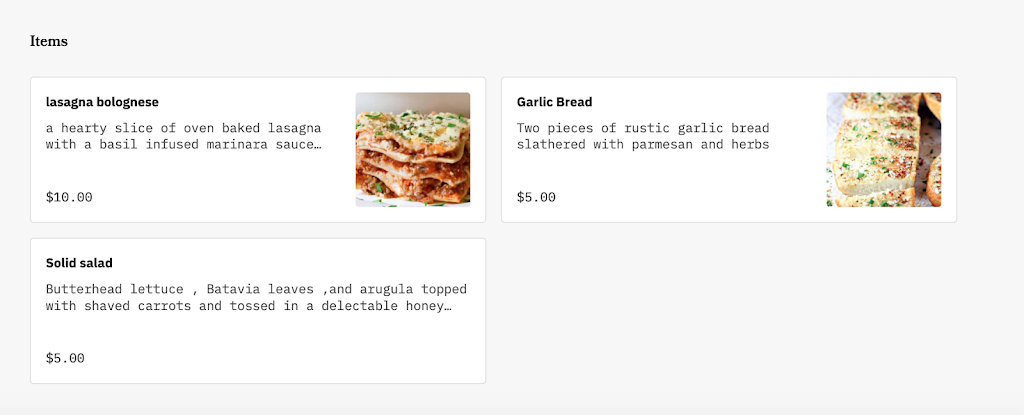Image resolution: width=1024 pixels, height=415 pixels.
Task: Click the Solid salad $5.00 price
Action: [x=65, y=358]
